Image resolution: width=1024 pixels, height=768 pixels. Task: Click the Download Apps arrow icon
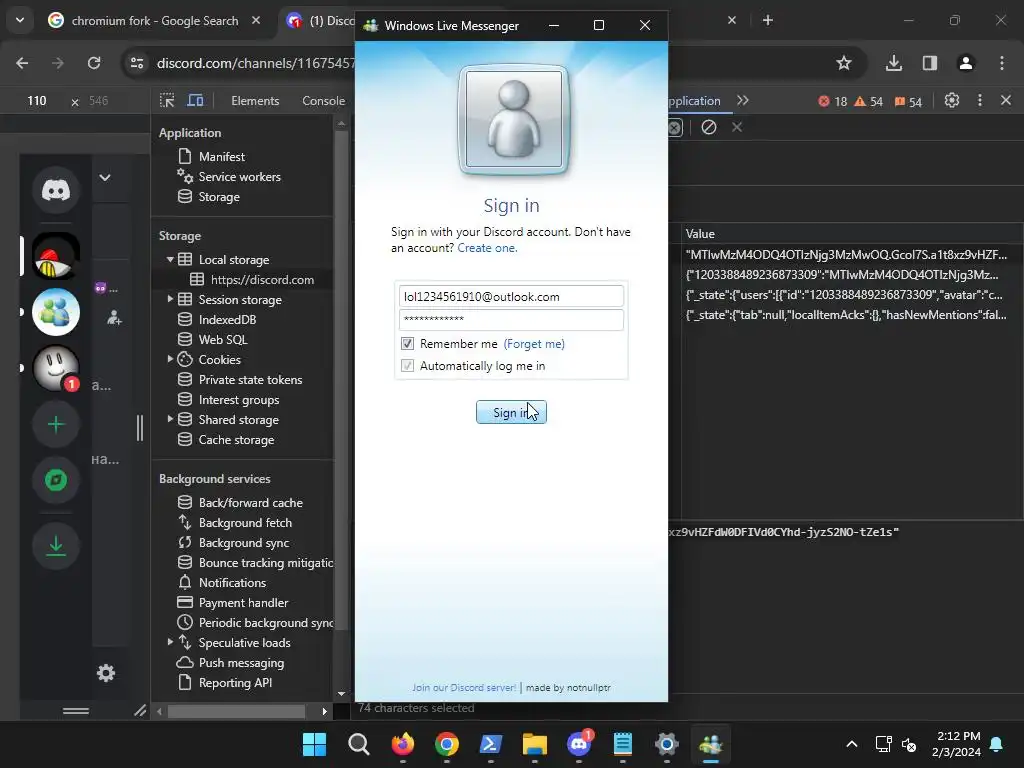[56, 546]
